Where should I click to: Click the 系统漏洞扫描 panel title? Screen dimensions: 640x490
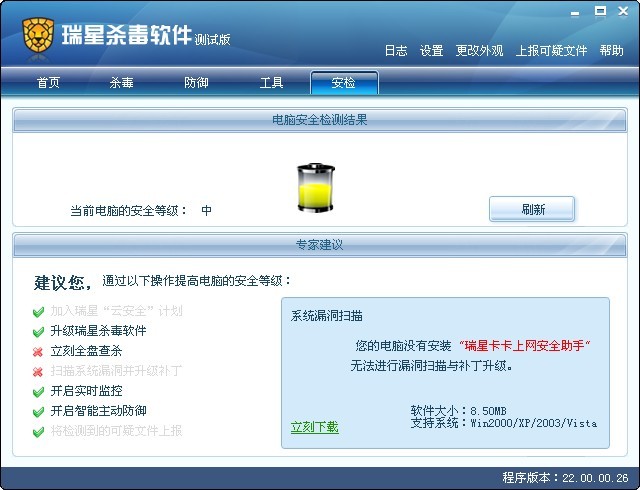coord(327,316)
